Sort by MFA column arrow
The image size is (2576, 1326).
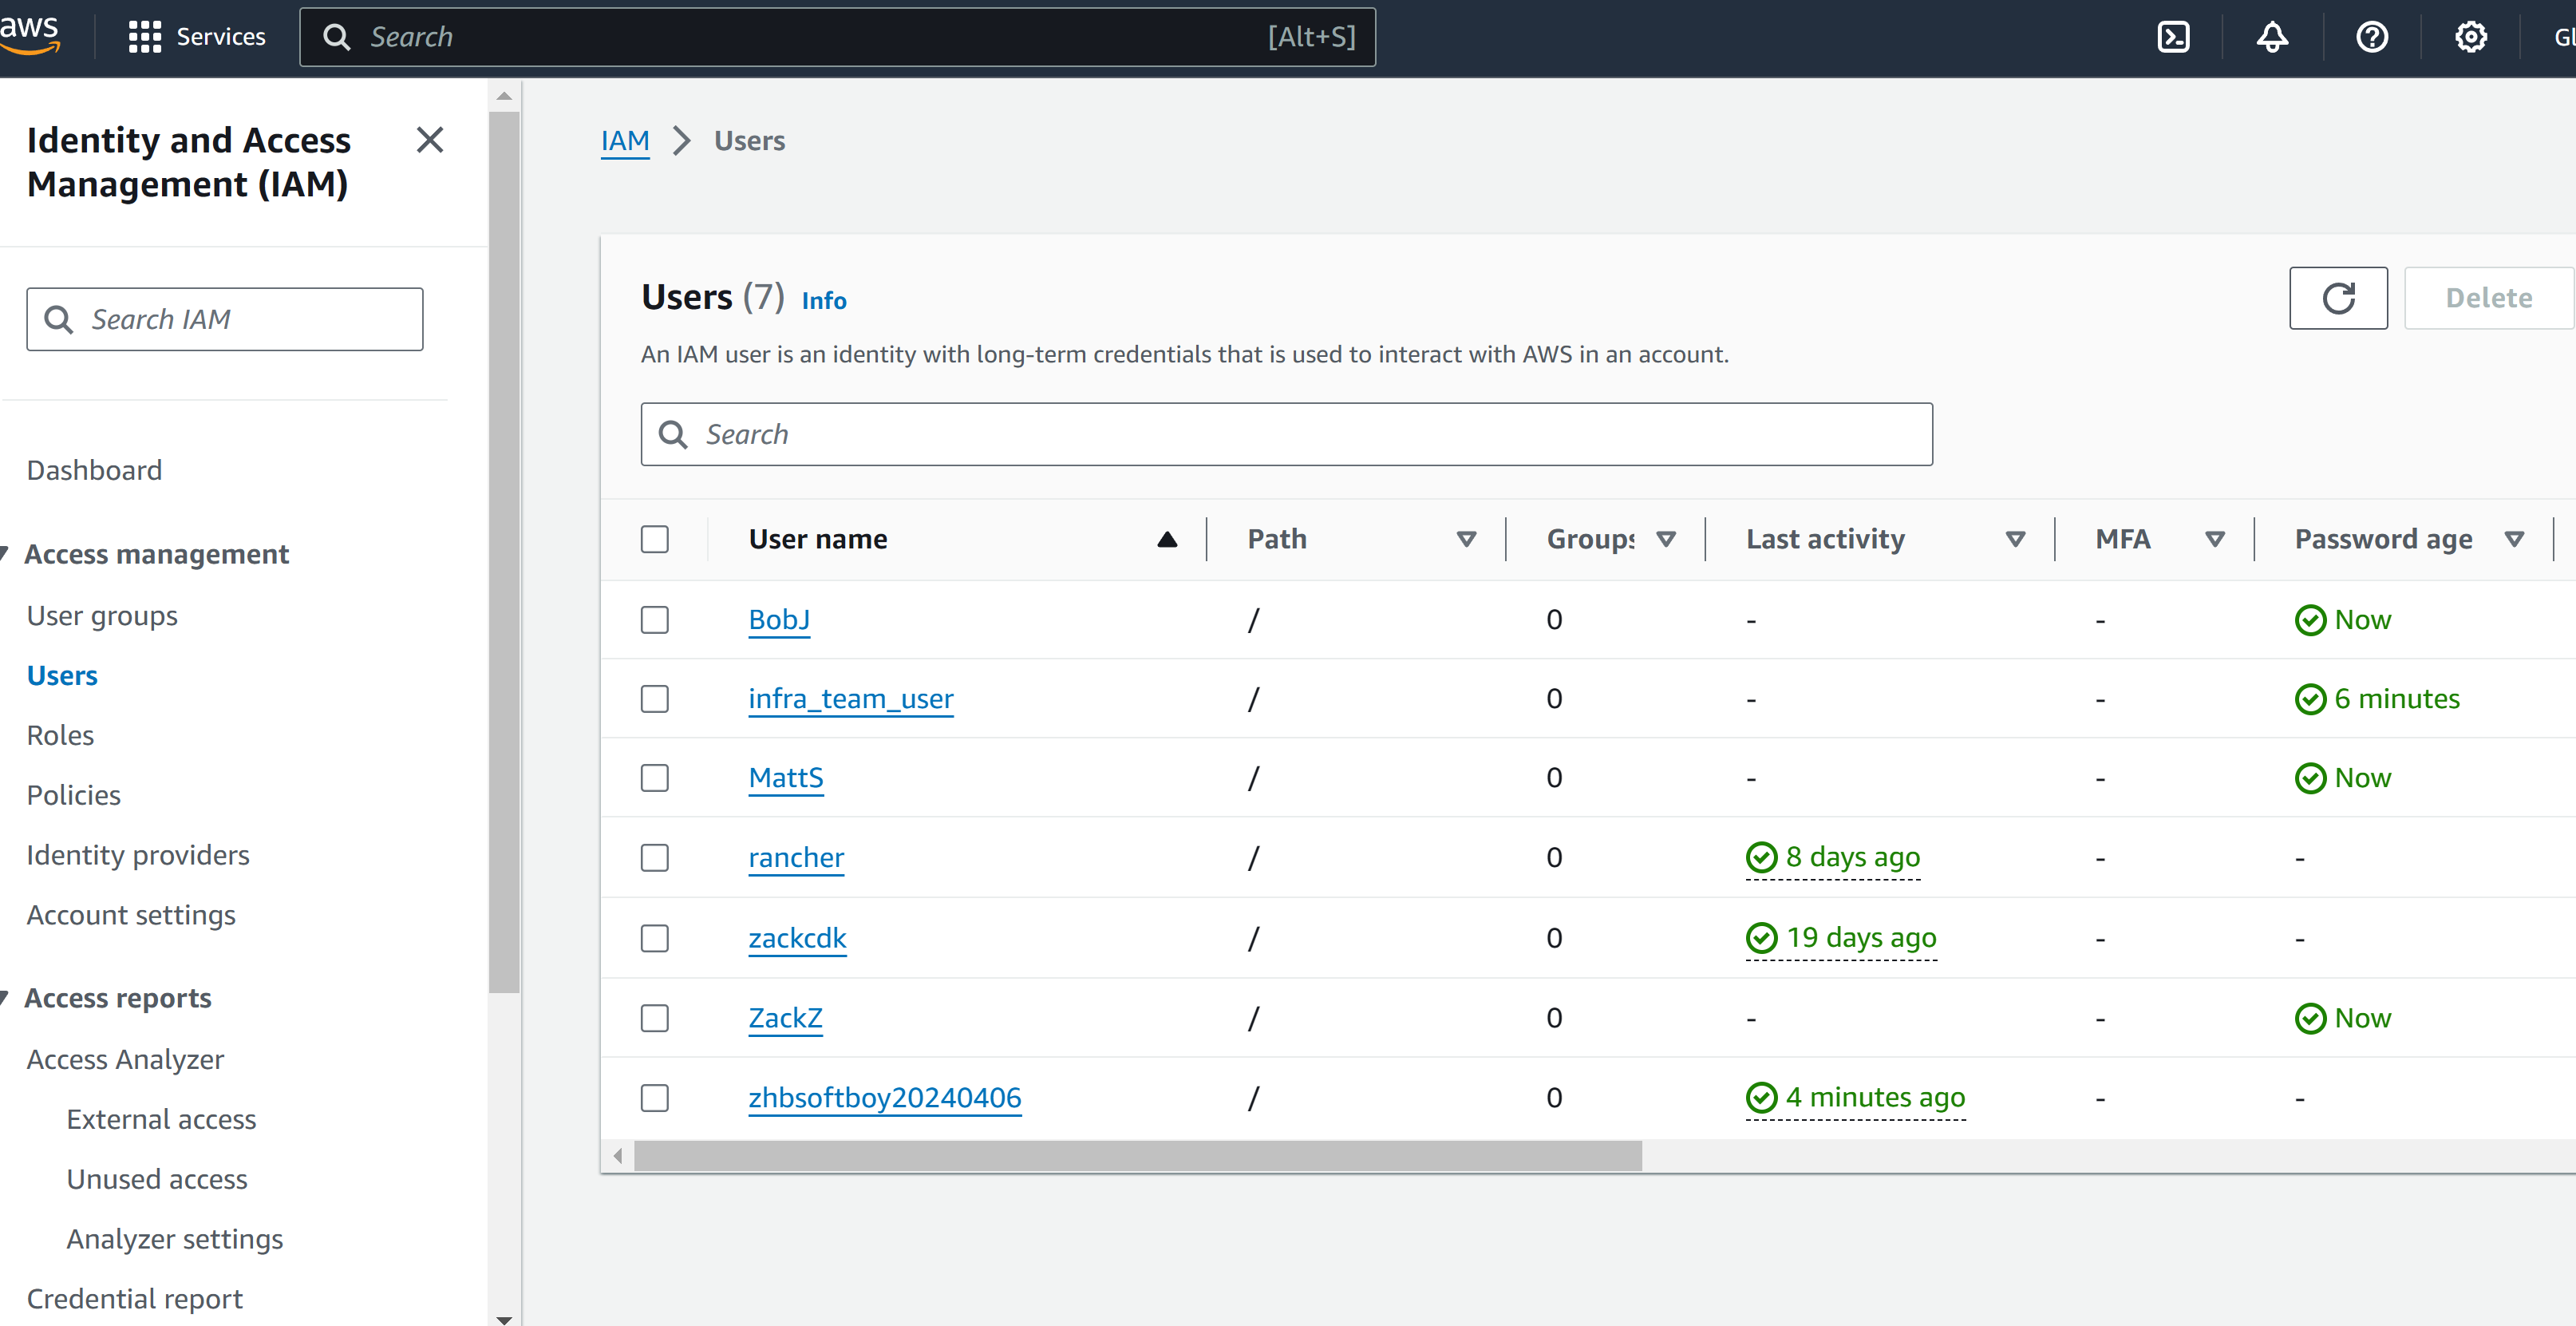(x=2215, y=540)
